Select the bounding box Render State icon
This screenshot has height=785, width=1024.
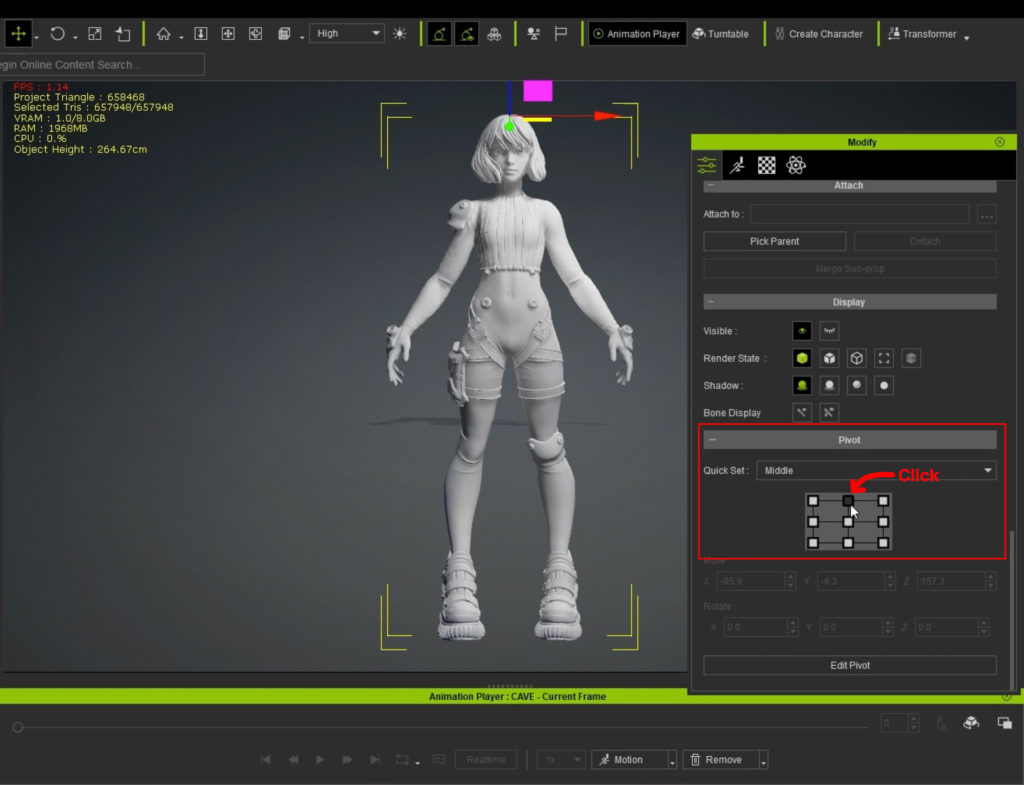click(883, 358)
